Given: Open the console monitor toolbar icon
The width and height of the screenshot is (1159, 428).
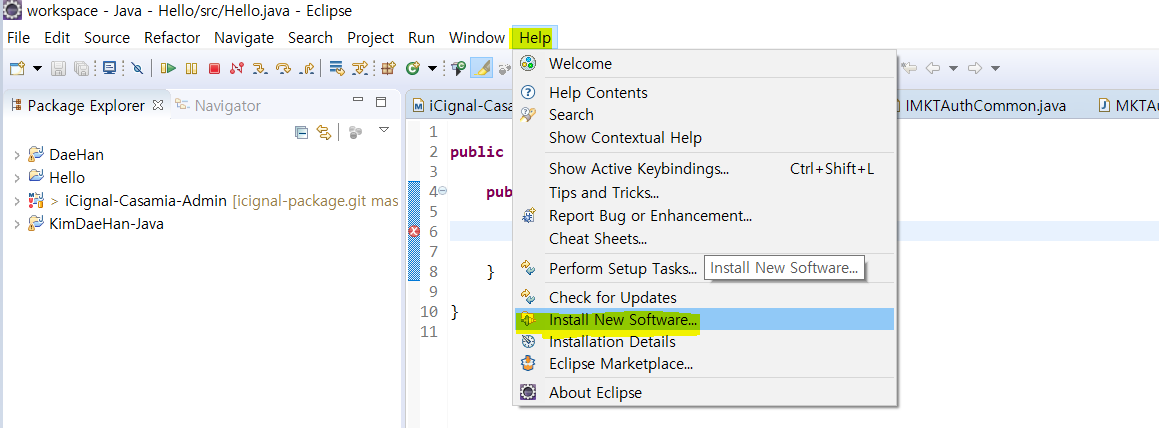Looking at the screenshot, I should point(109,68).
